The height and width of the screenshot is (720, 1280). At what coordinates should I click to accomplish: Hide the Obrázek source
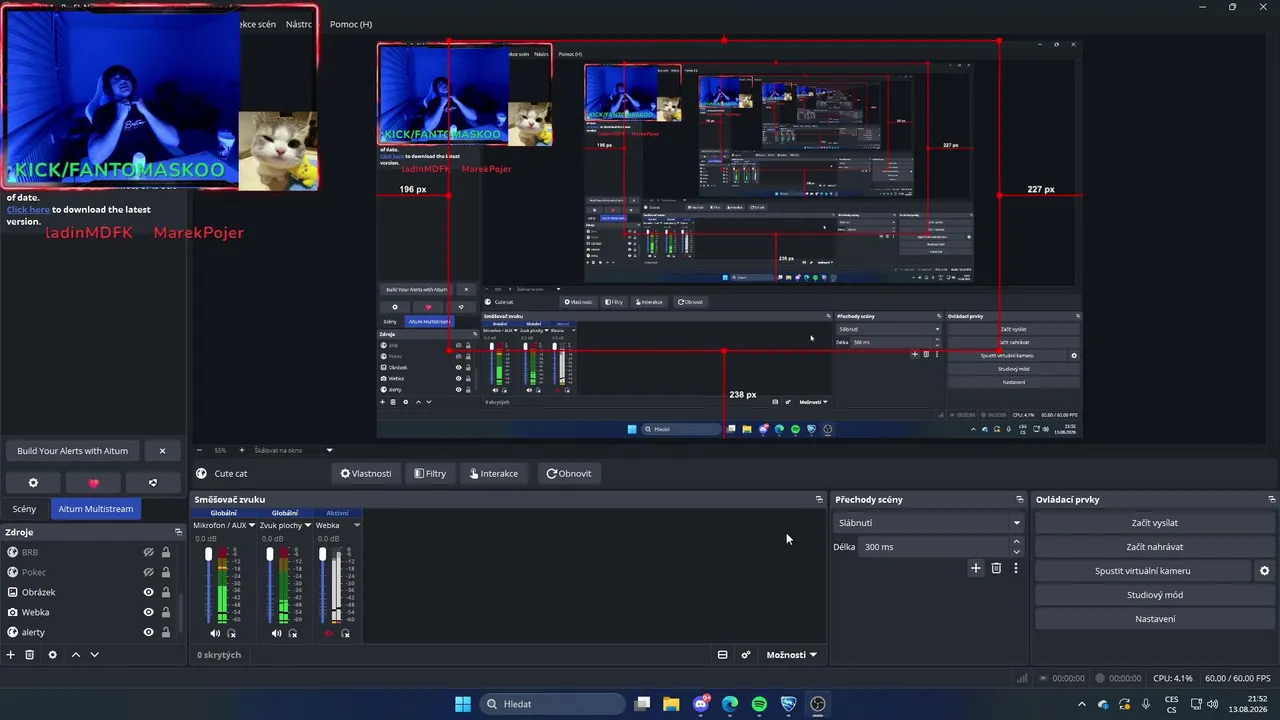point(148,592)
